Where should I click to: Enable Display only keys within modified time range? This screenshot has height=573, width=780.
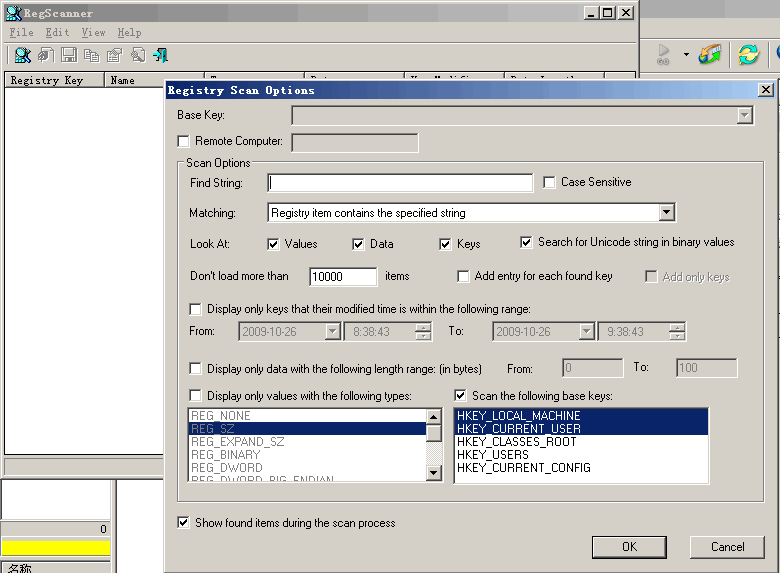click(195, 309)
